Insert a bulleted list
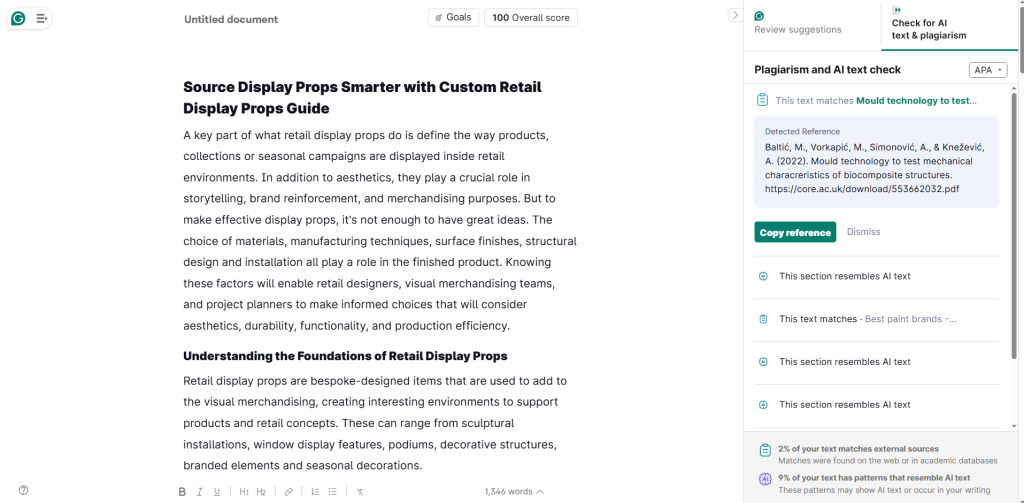The height and width of the screenshot is (503, 1024). [x=332, y=492]
